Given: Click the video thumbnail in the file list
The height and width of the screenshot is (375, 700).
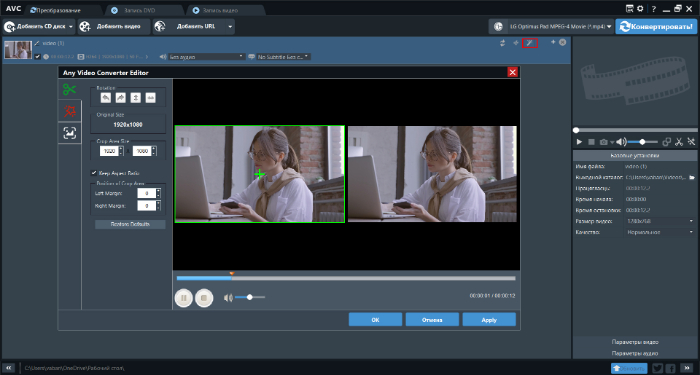Looking at the screenshot, I should (18, 50).
